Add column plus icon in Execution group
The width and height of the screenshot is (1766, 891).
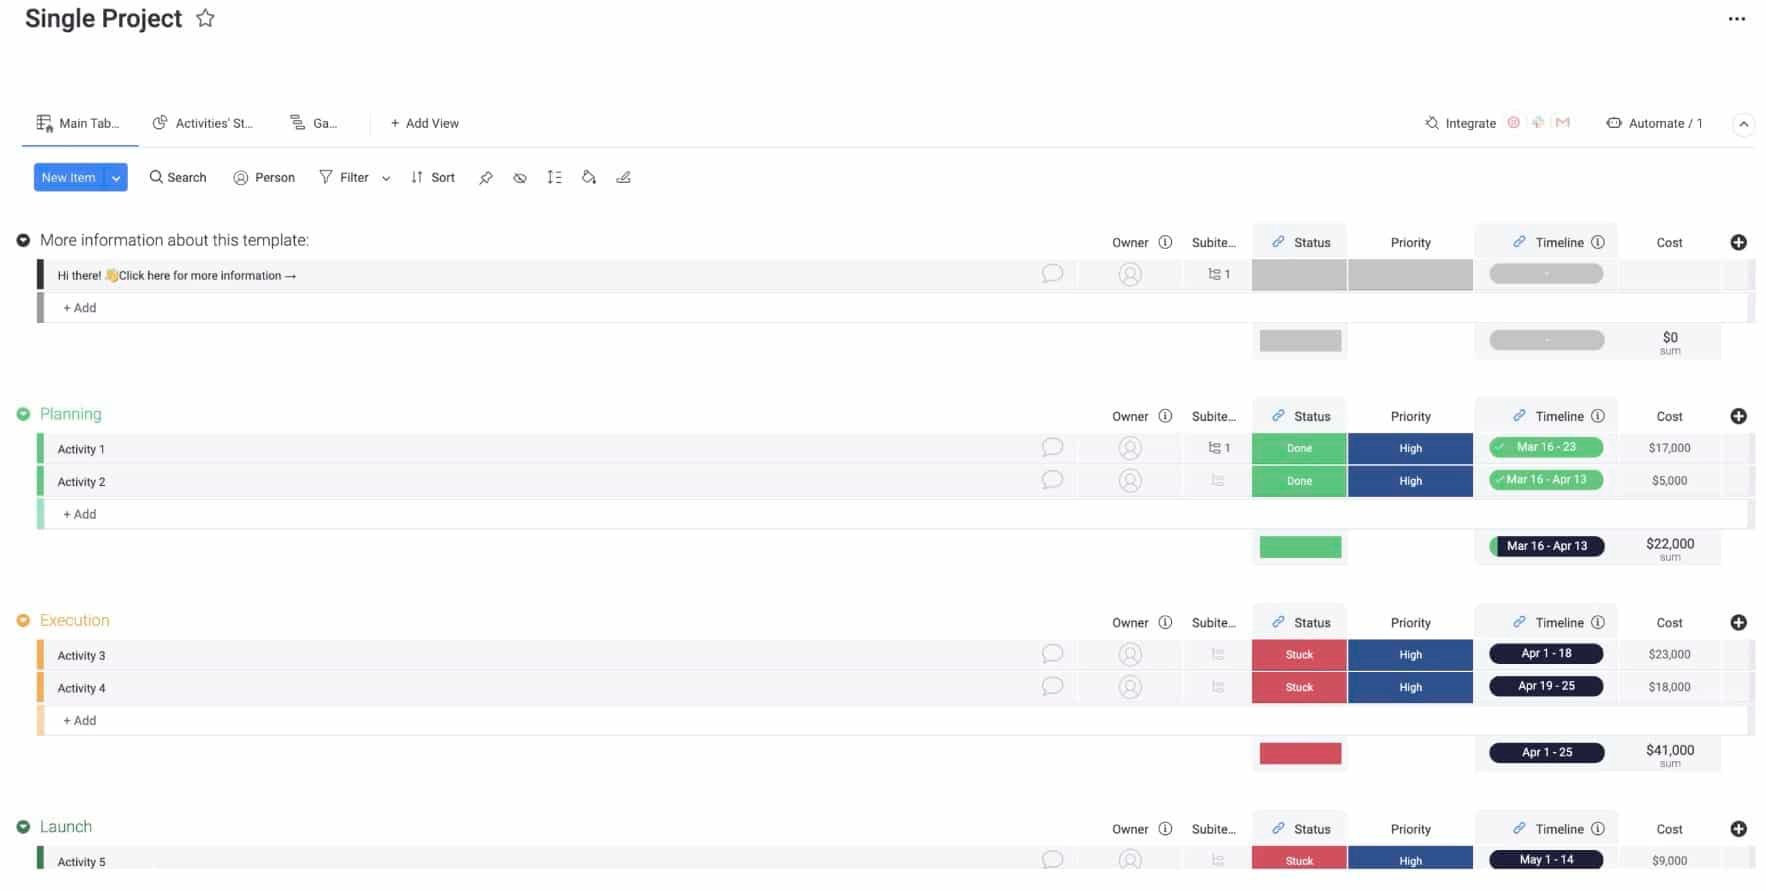click(1738, 622)
